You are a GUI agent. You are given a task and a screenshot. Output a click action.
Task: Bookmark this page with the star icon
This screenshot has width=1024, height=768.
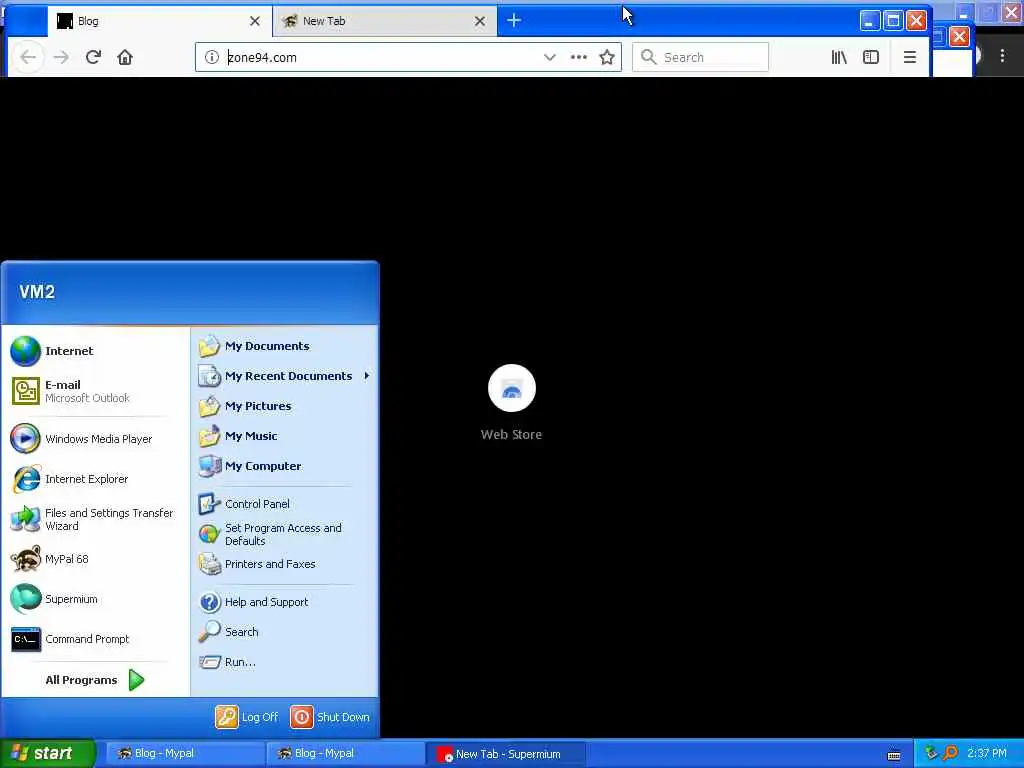(607, 57)
